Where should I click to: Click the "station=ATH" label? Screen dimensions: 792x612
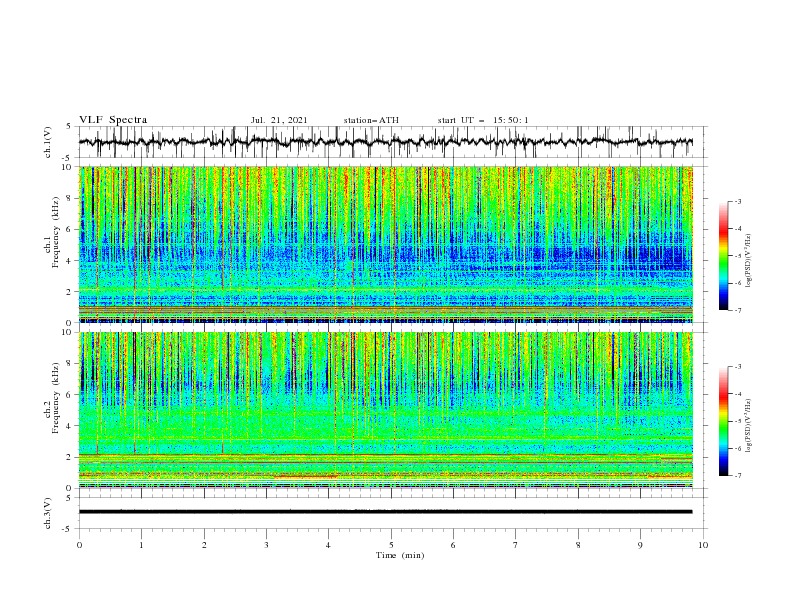coord(371,120)
